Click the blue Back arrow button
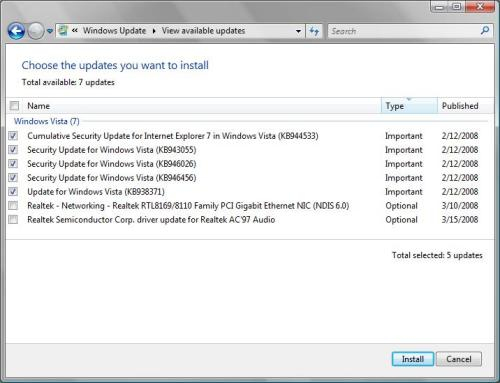 coord(16,31)
